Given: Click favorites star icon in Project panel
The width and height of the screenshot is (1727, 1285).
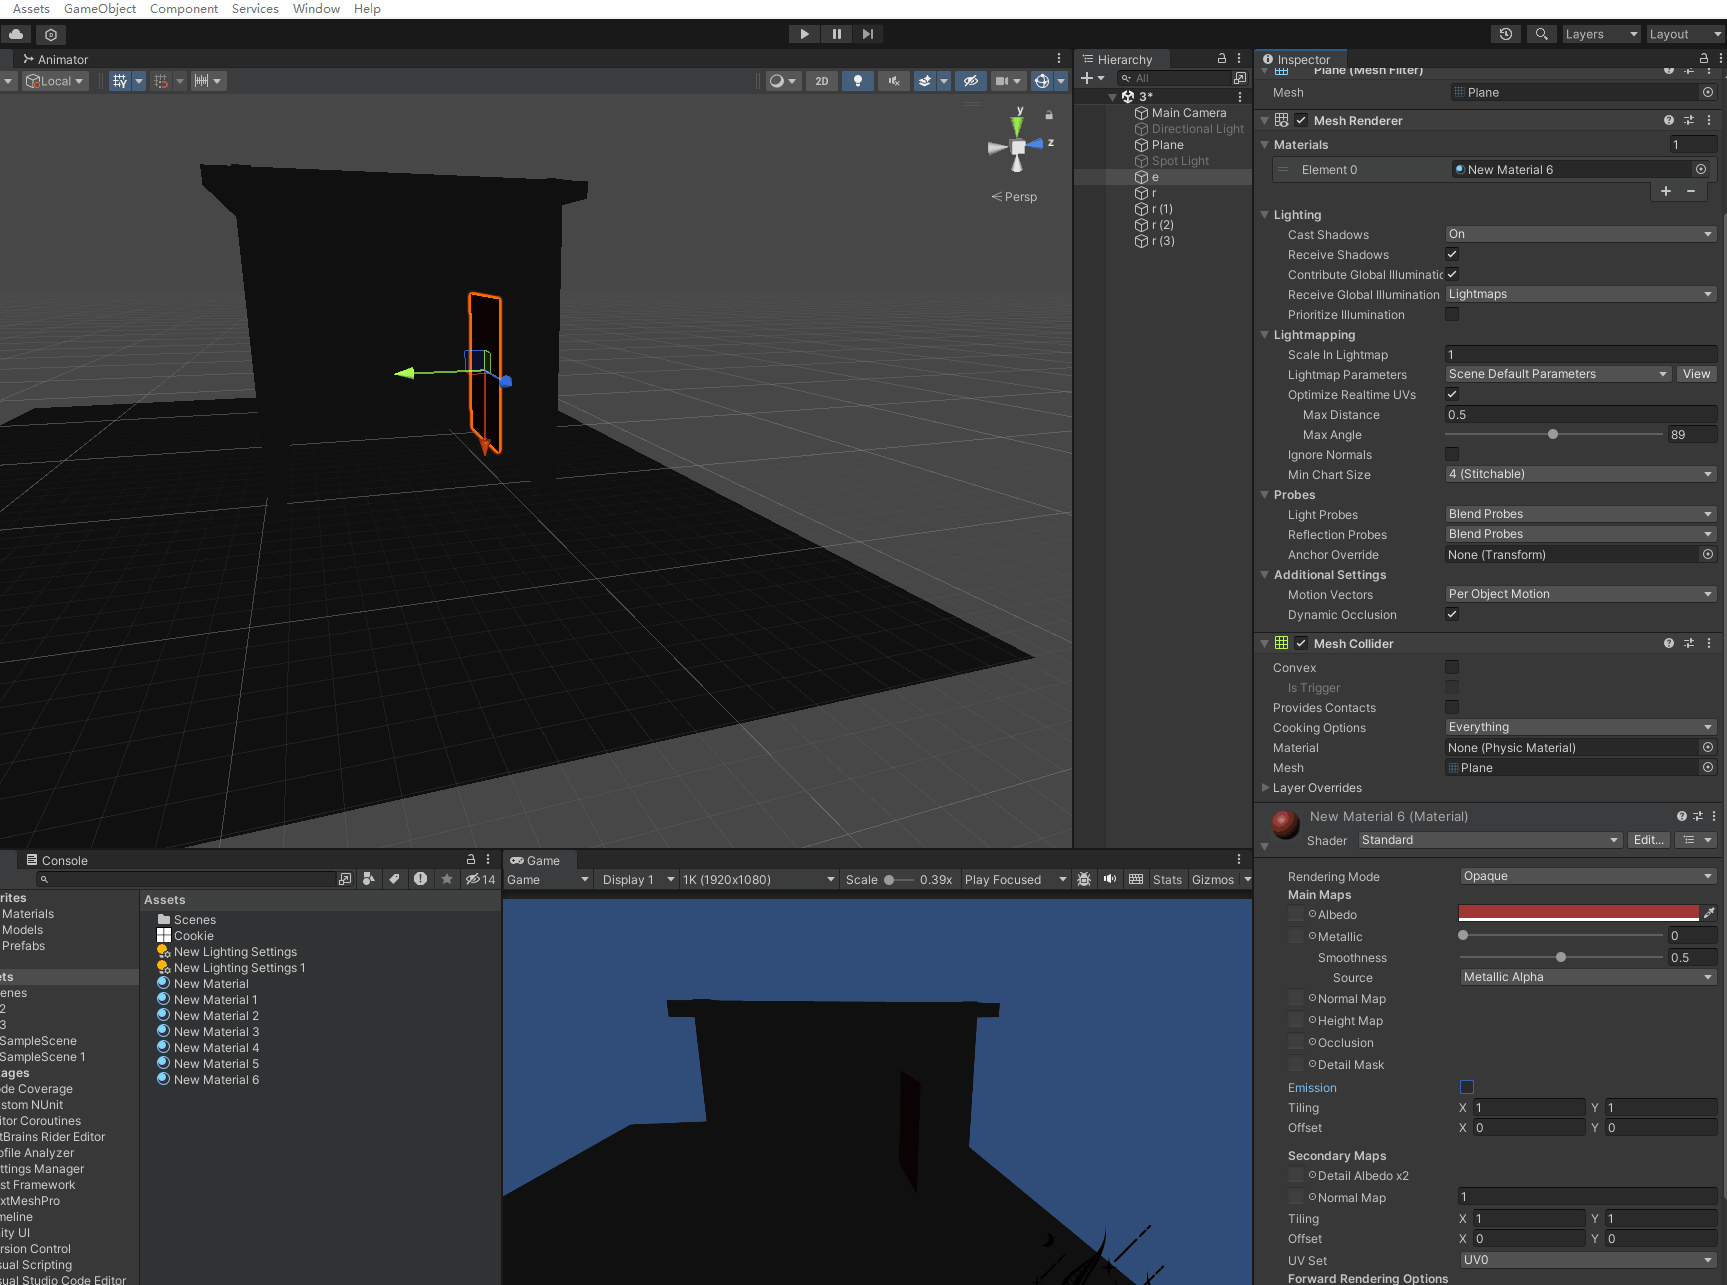Looking at the screenshot, I should point(447,879).
